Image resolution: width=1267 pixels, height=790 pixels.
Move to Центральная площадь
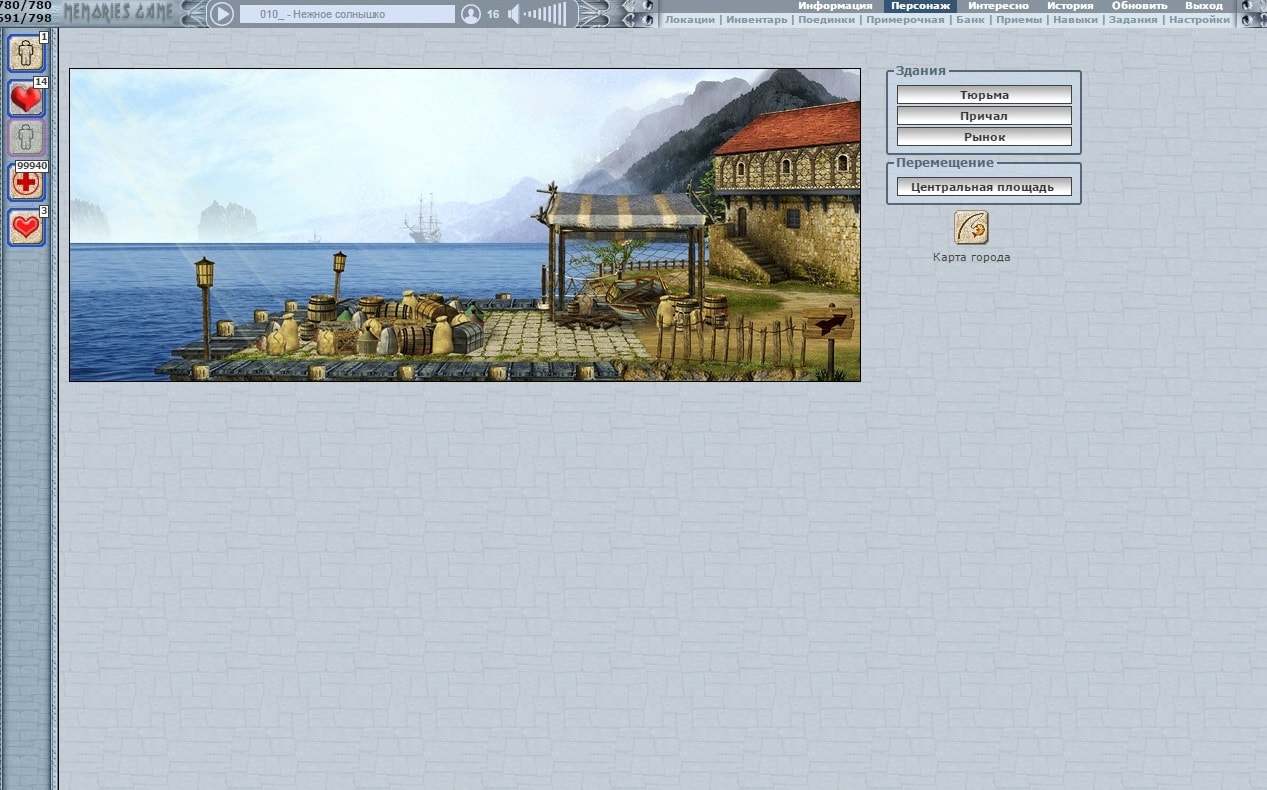984,187
